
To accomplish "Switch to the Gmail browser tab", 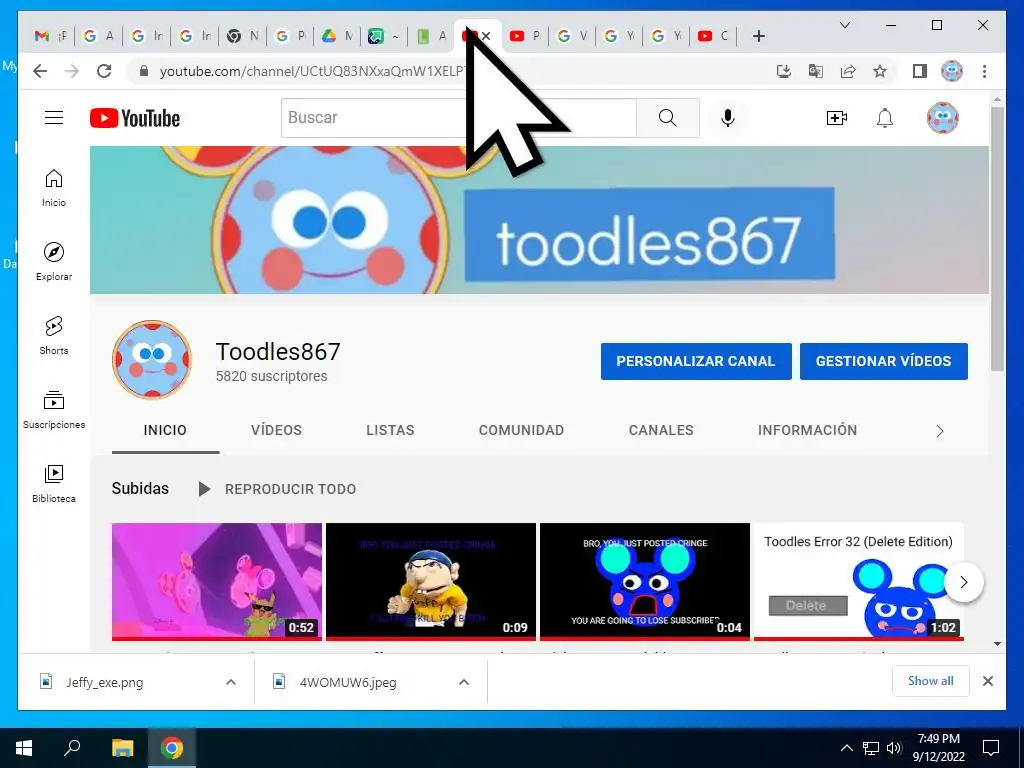I will click(x=50, y=36).
